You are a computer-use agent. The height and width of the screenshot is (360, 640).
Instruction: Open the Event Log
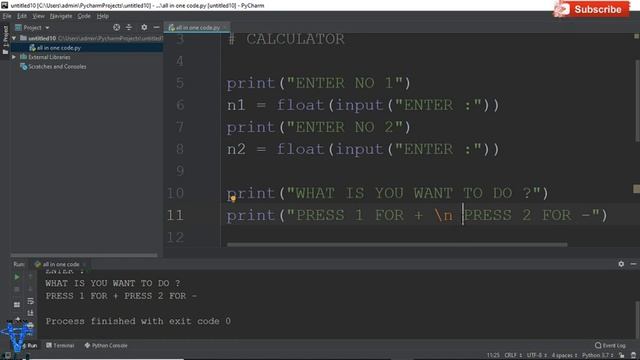click(610, 346)
